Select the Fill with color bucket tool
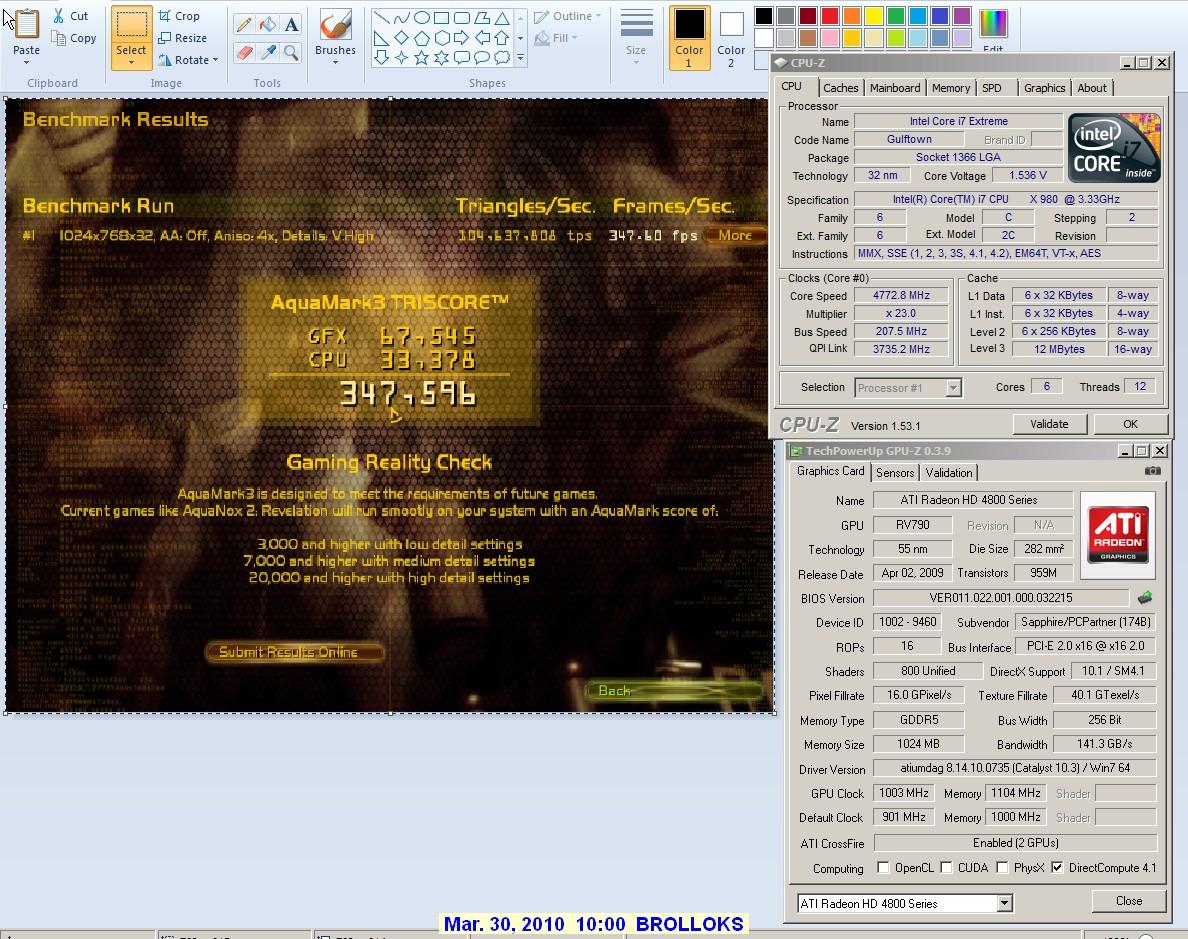 click(267, 24)
